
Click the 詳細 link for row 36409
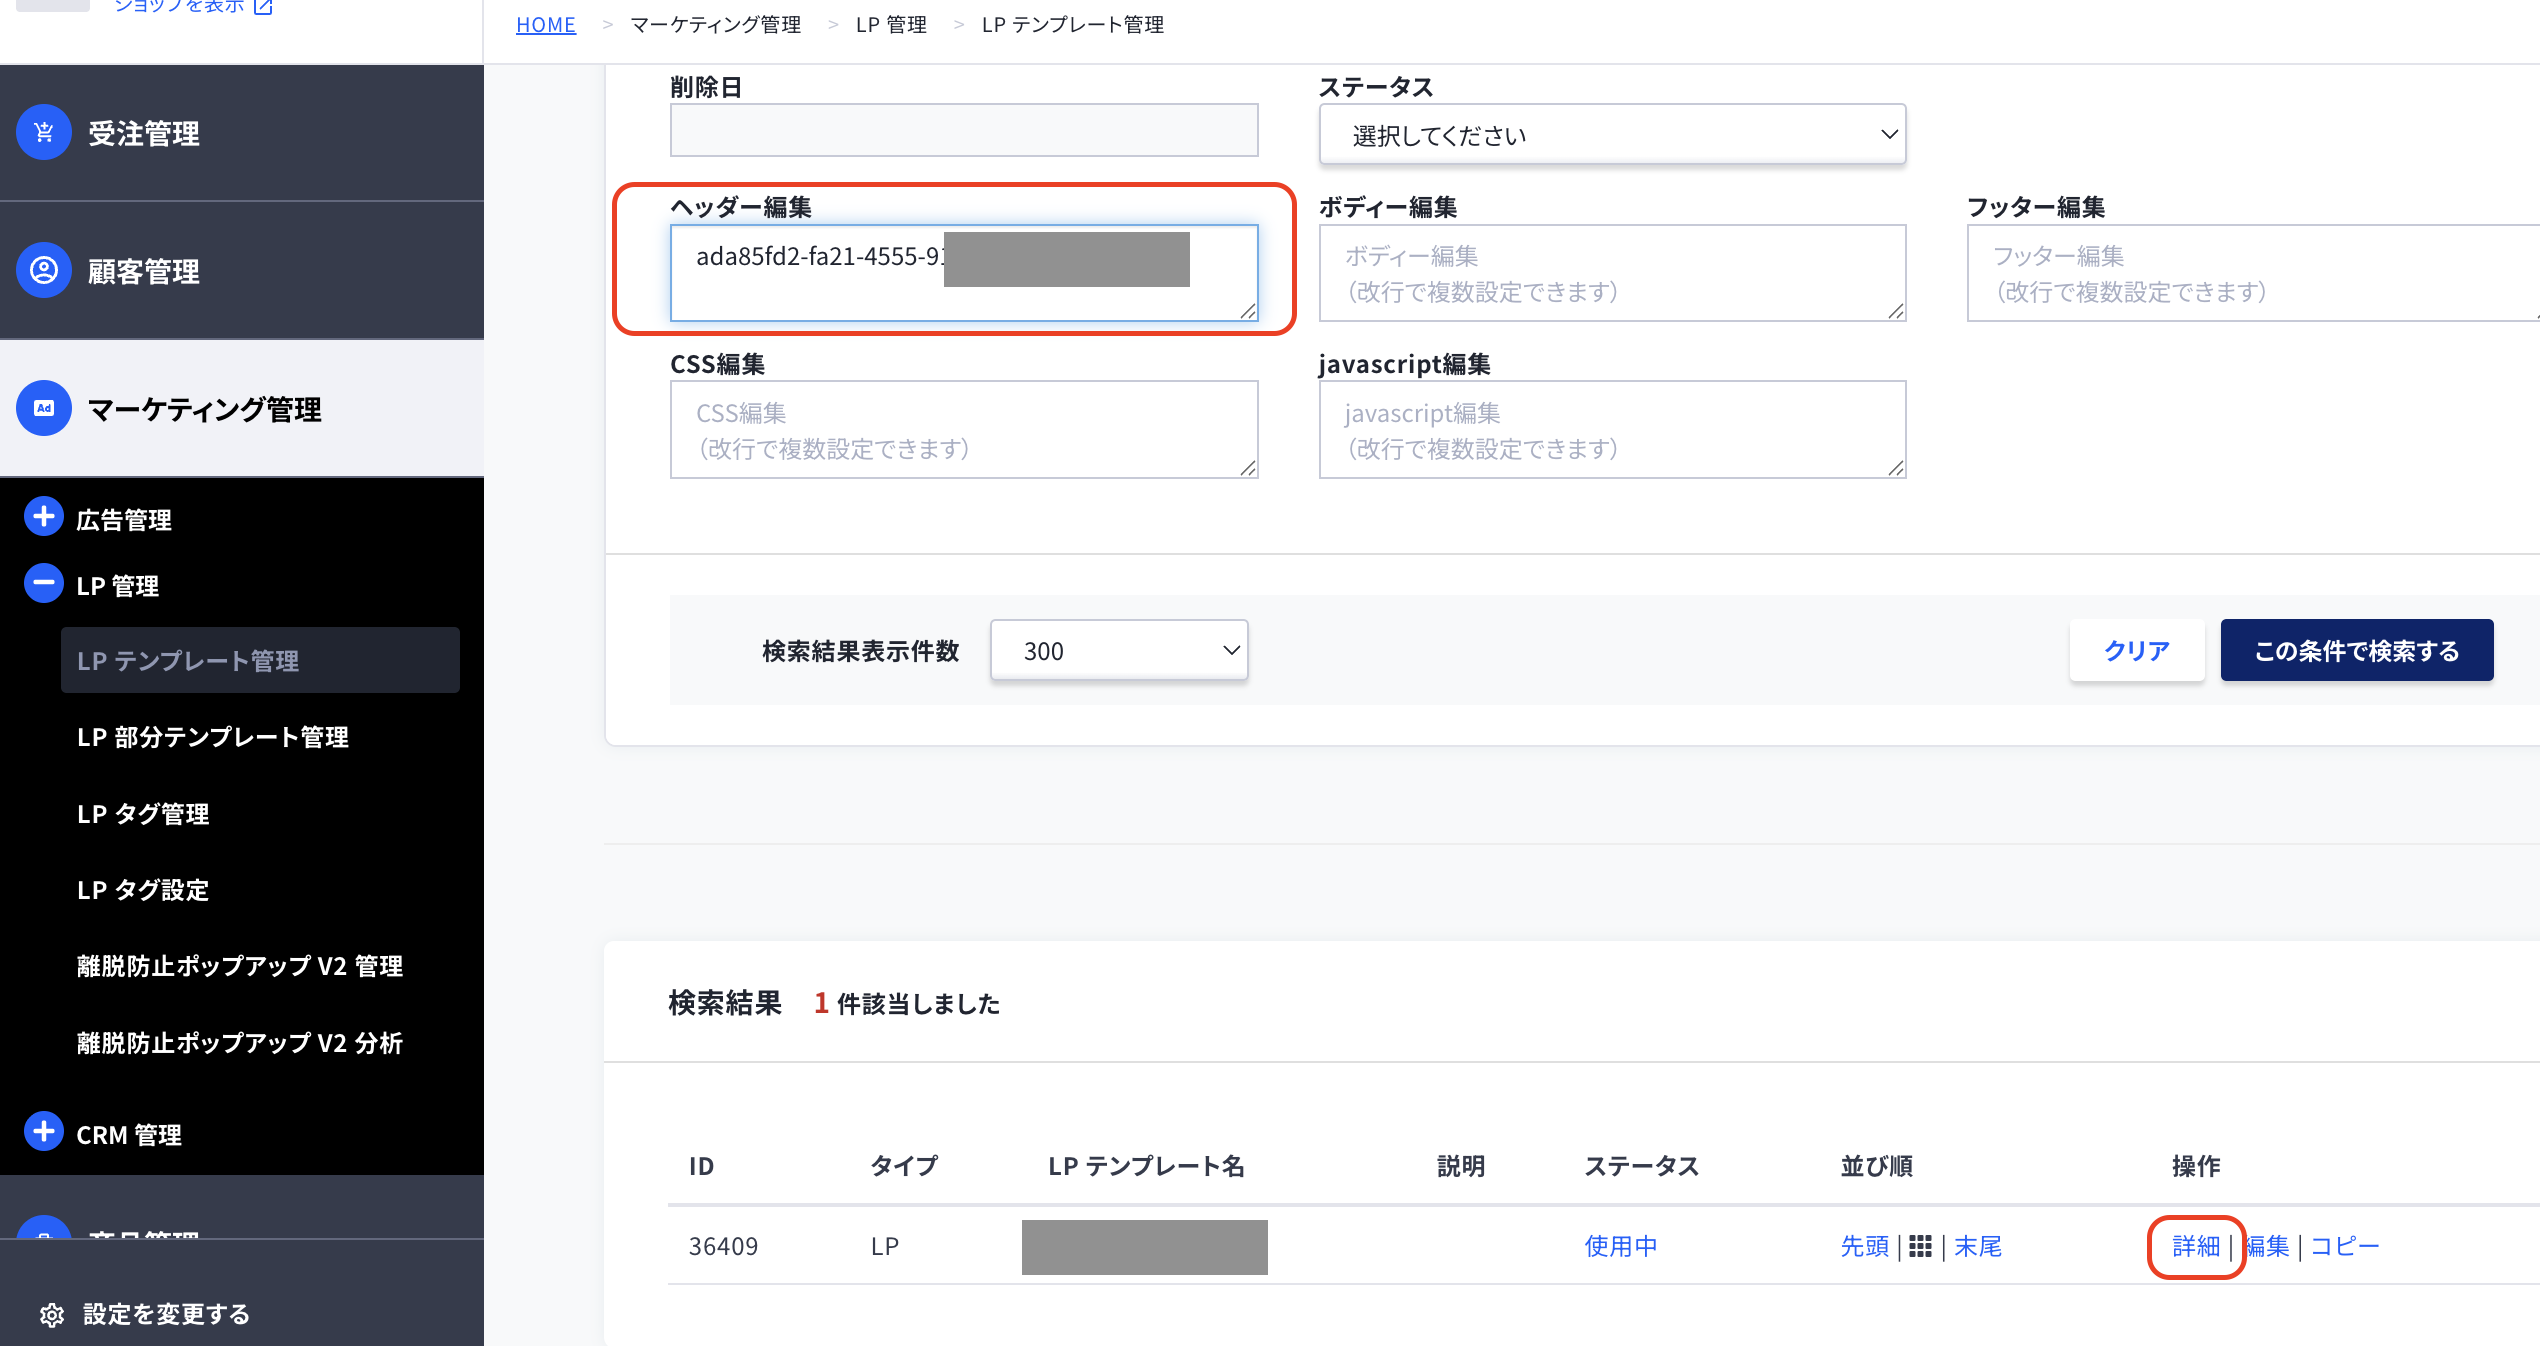tap(2196, 1246)
